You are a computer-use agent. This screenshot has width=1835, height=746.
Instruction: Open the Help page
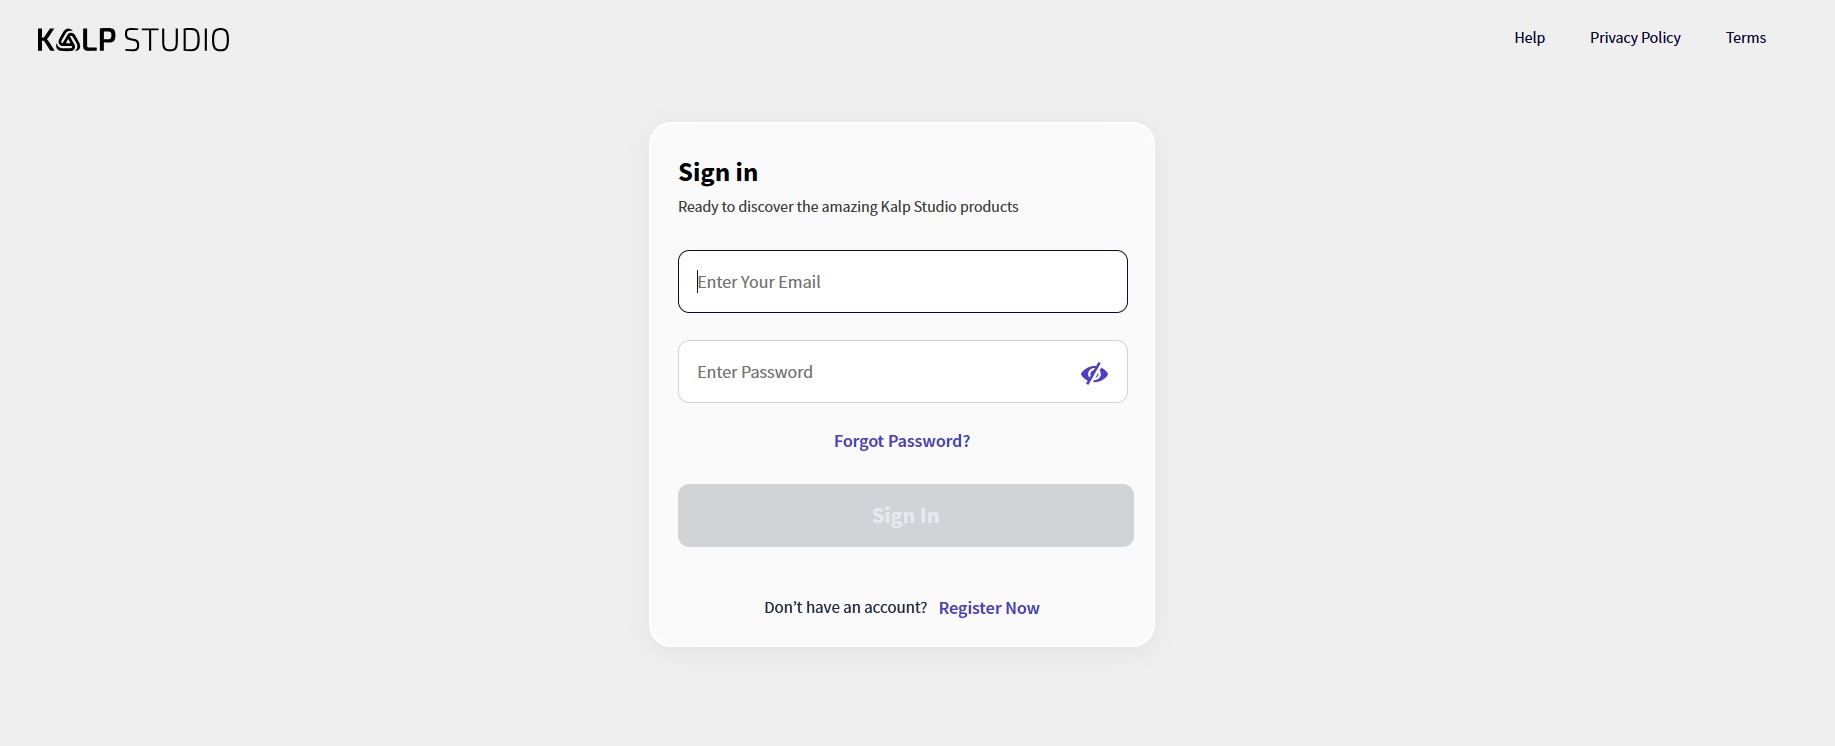pyautogui.click(x=1529, y=38)
